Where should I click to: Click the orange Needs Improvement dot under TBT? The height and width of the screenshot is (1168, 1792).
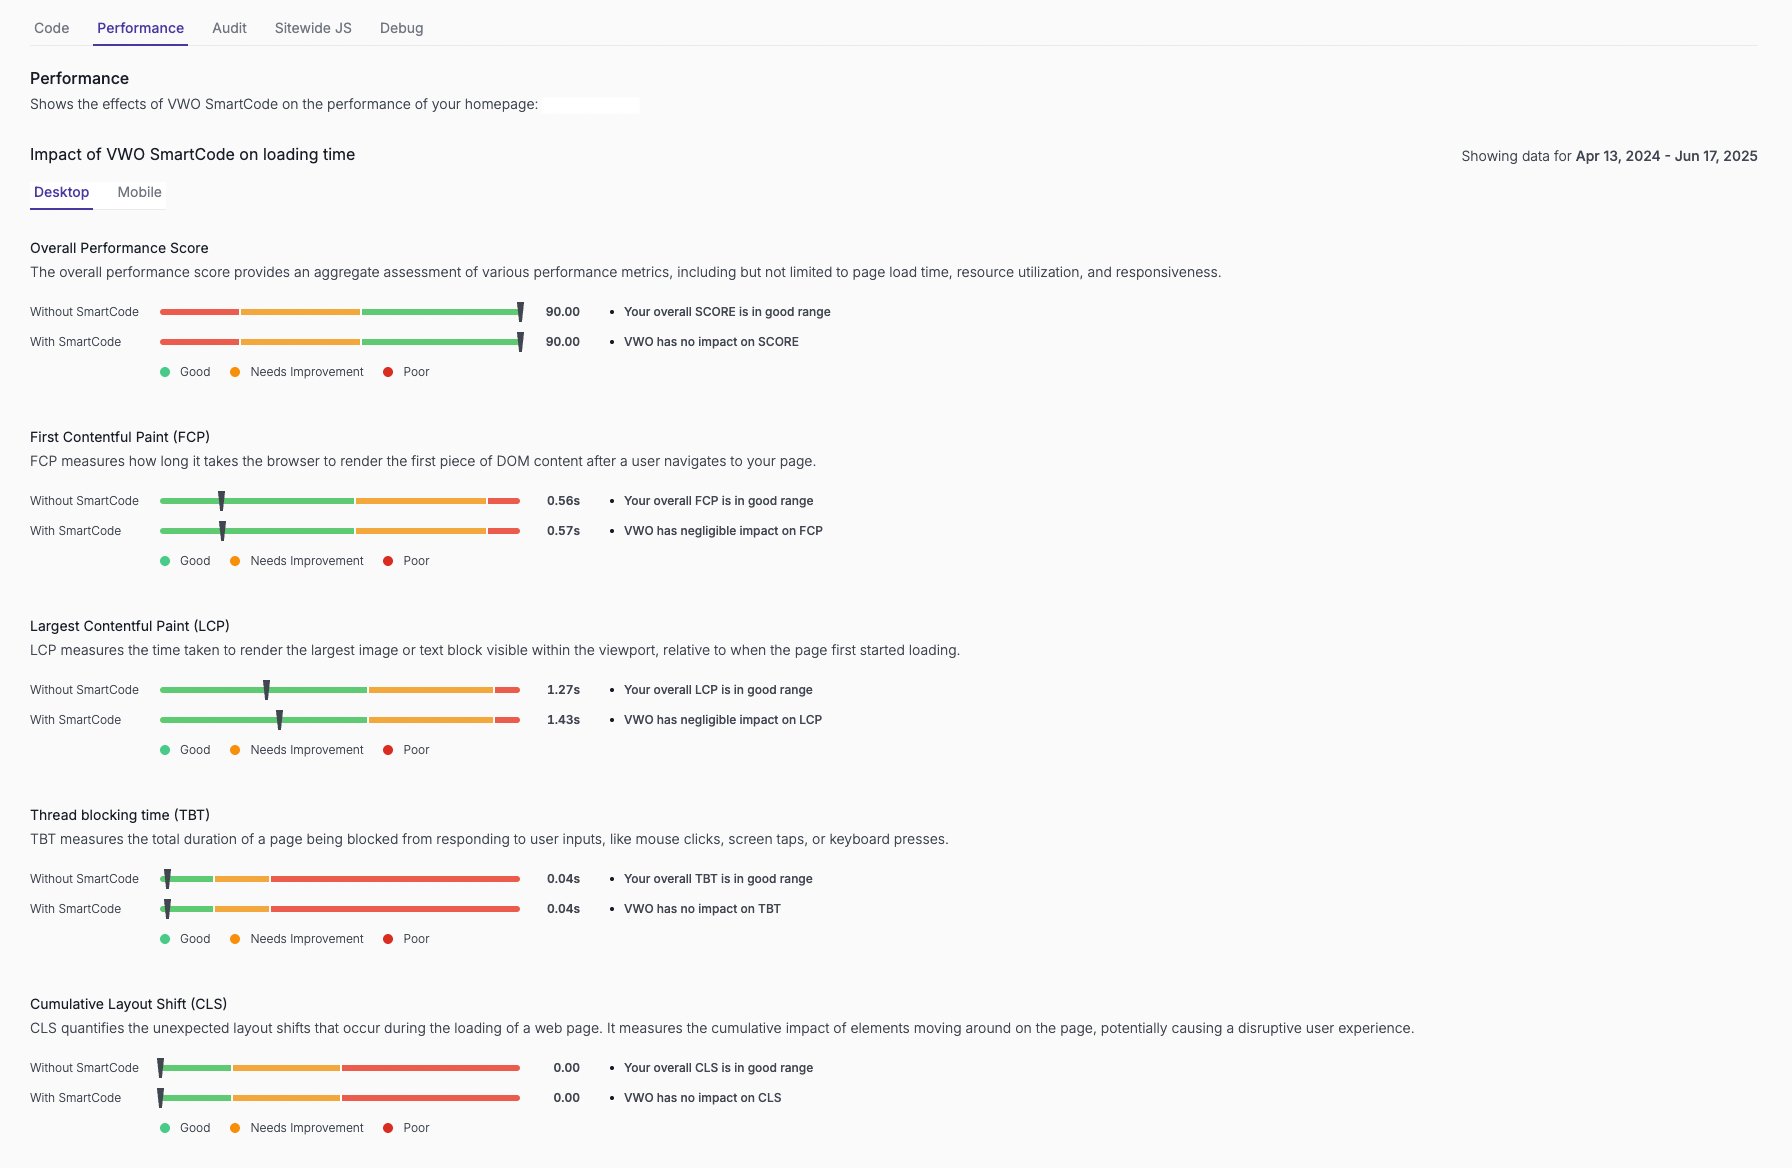pos(235,939)
